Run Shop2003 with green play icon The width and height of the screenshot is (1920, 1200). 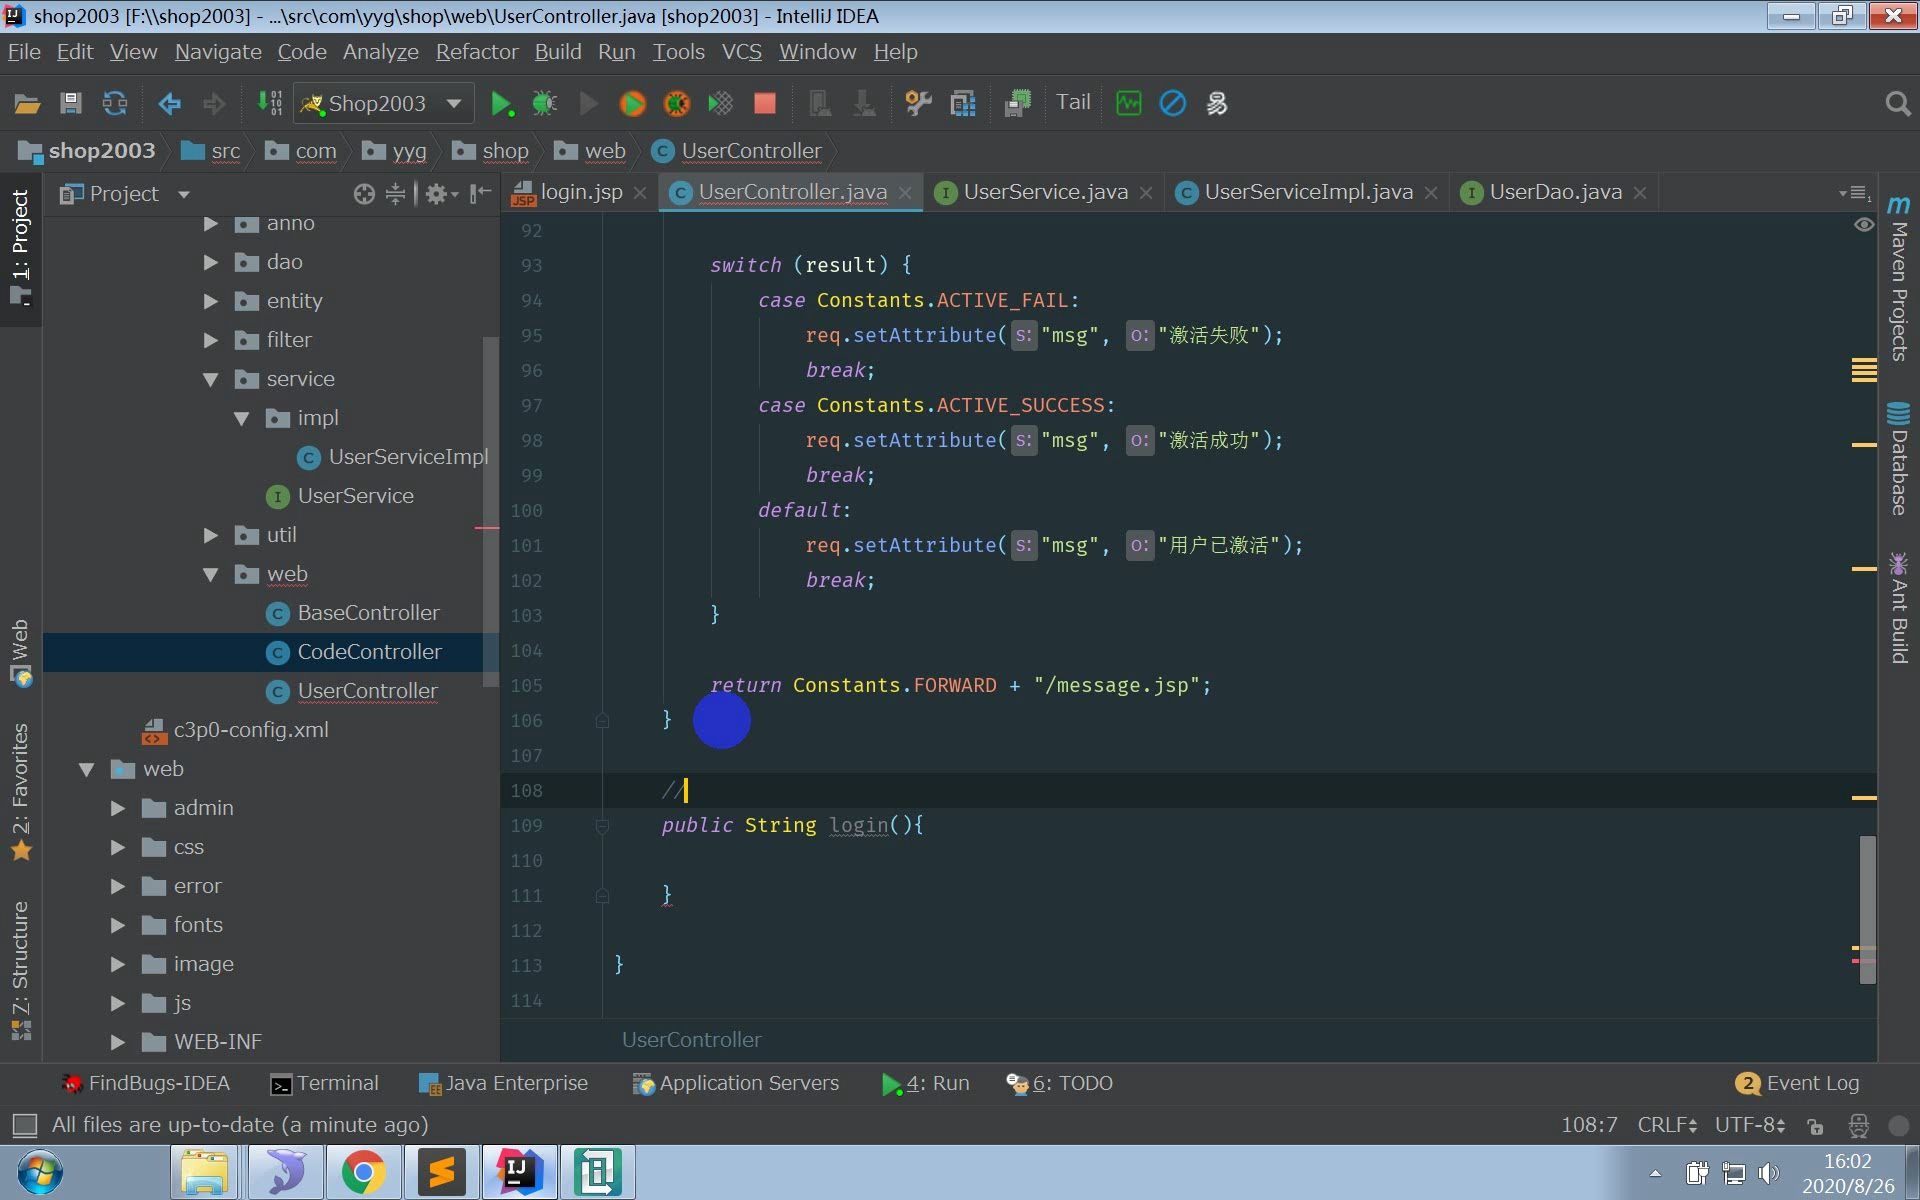(x=501, y=103)
